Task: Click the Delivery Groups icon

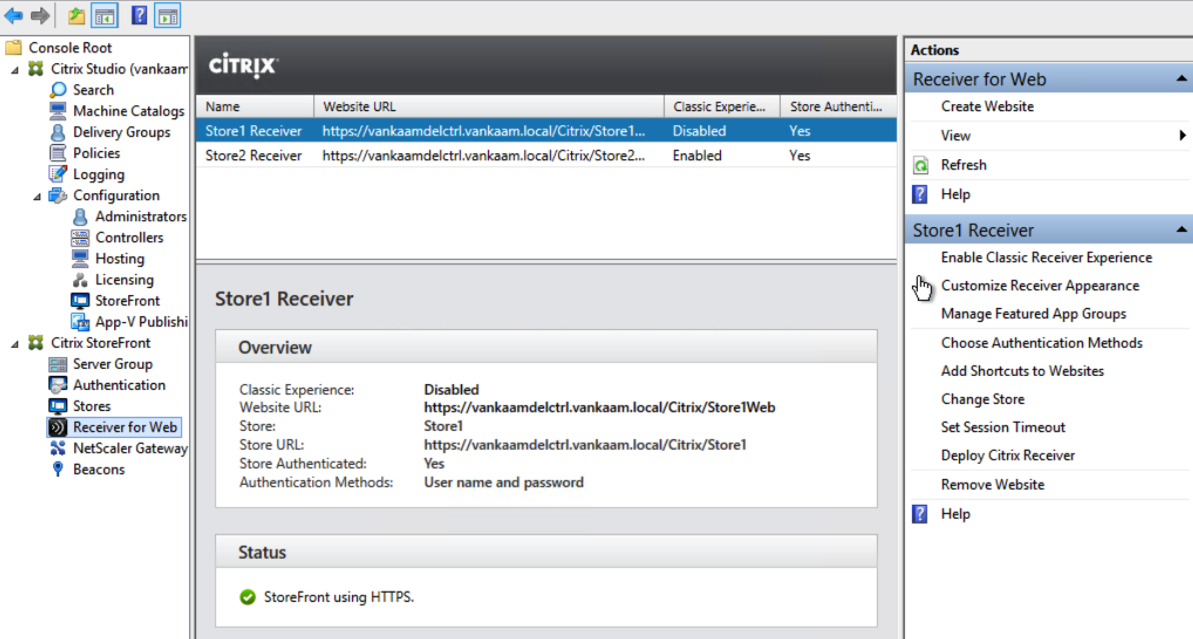Action: pos(58,132)
